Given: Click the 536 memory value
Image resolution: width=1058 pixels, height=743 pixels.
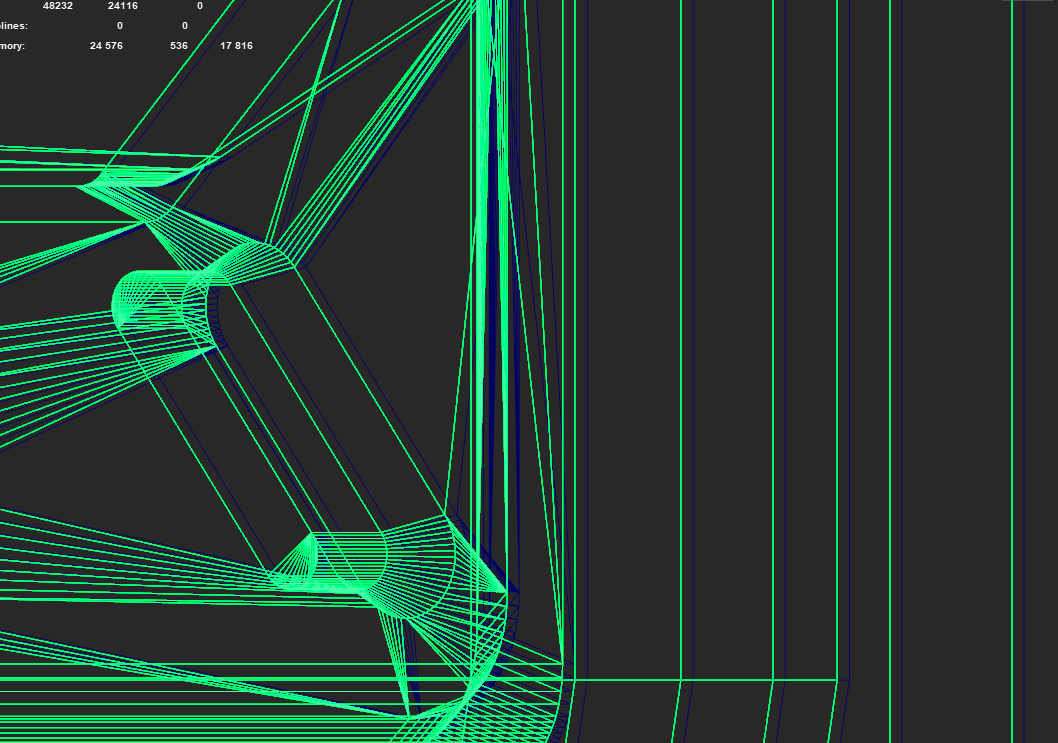Looking at the screenshot, I should tap(178, 45).
